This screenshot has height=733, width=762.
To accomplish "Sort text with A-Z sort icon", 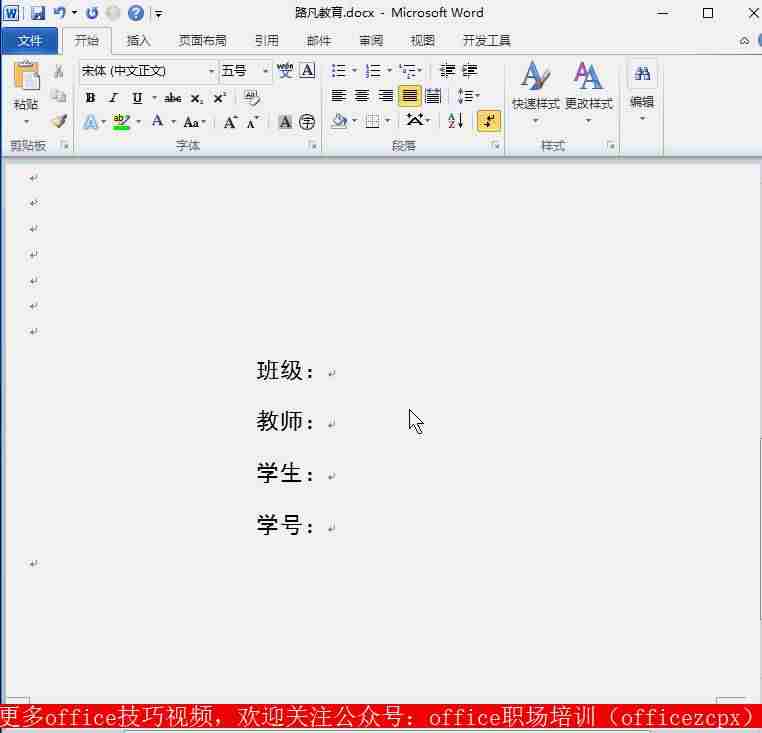I will 455,121.
